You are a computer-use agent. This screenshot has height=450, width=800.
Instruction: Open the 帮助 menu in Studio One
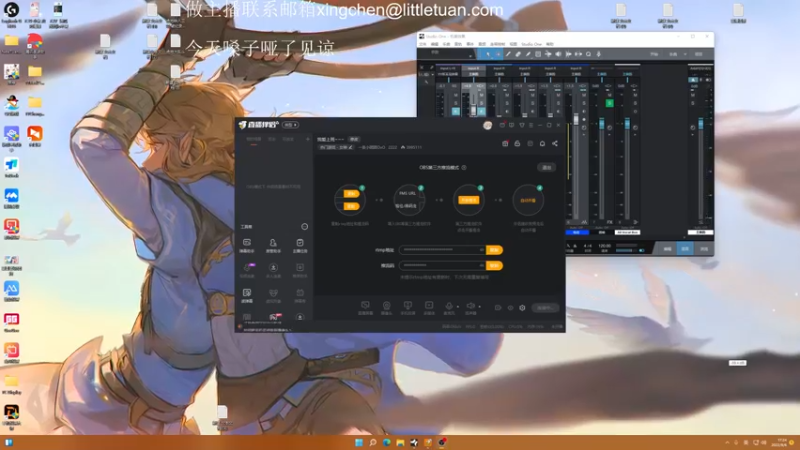pyautogui.click(x=549, y=44)
